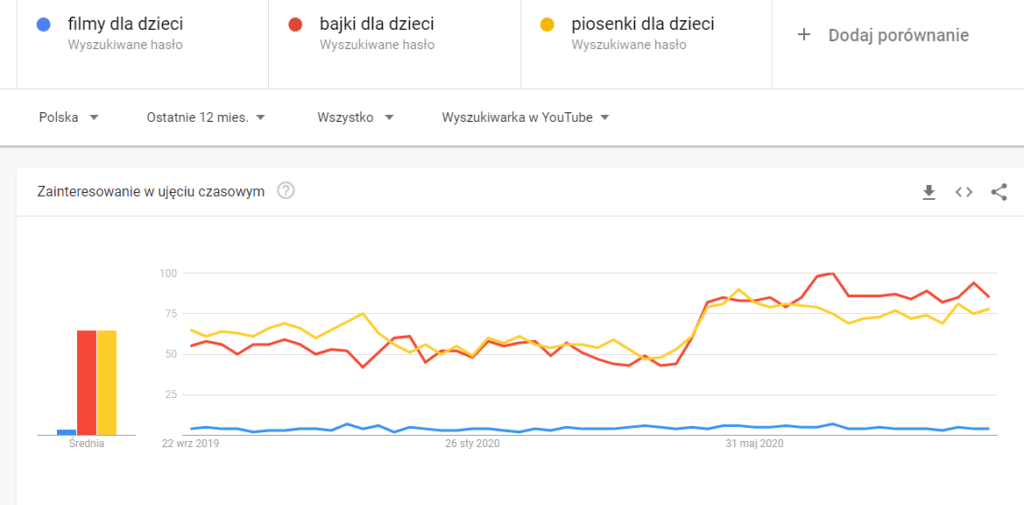The height and width of the screenshot is (505, 1024).
Task: Expand the Wyszukiwarka w YouTube dropdown
Action: (526, 117)
